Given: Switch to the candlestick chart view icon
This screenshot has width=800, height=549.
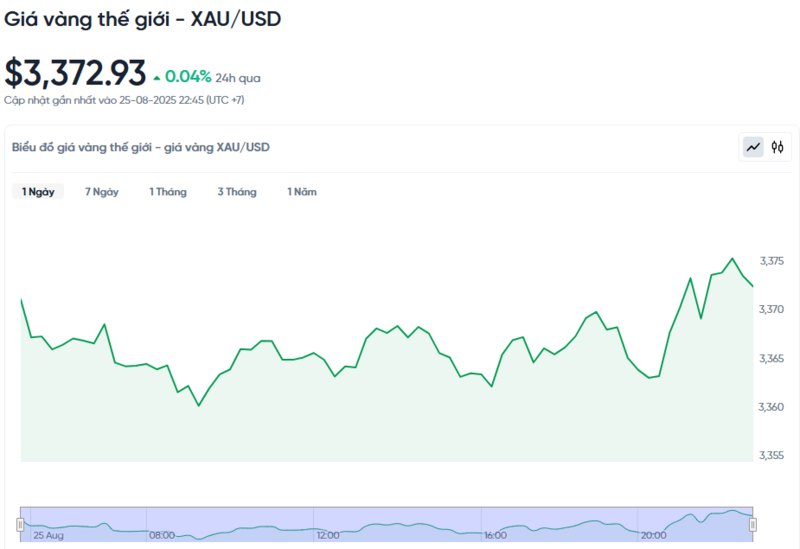Looking at the screenshot, I should coord(777,147).
